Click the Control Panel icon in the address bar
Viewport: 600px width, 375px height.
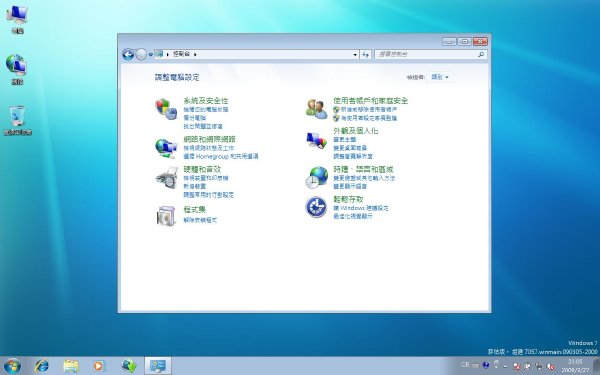[158, 54]
